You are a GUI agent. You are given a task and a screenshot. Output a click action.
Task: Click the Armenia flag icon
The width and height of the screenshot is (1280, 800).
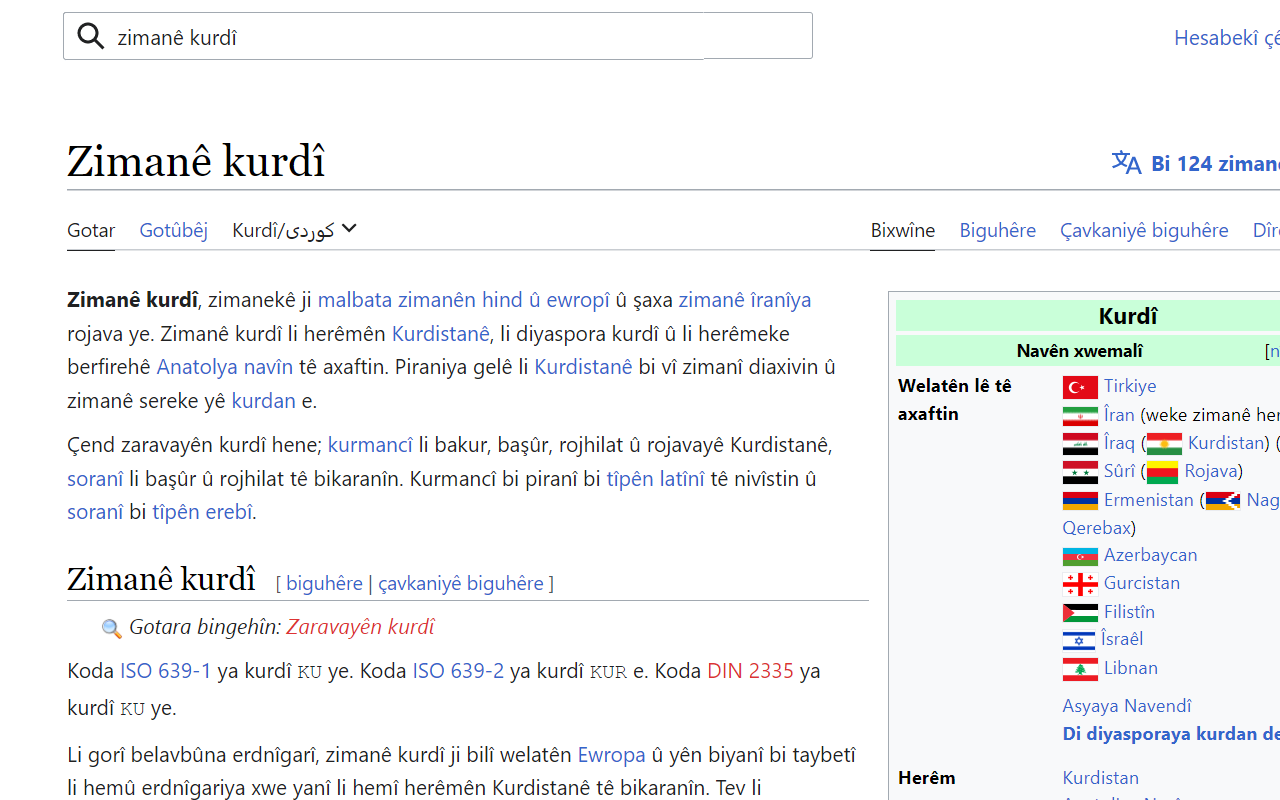point(1080,501)
